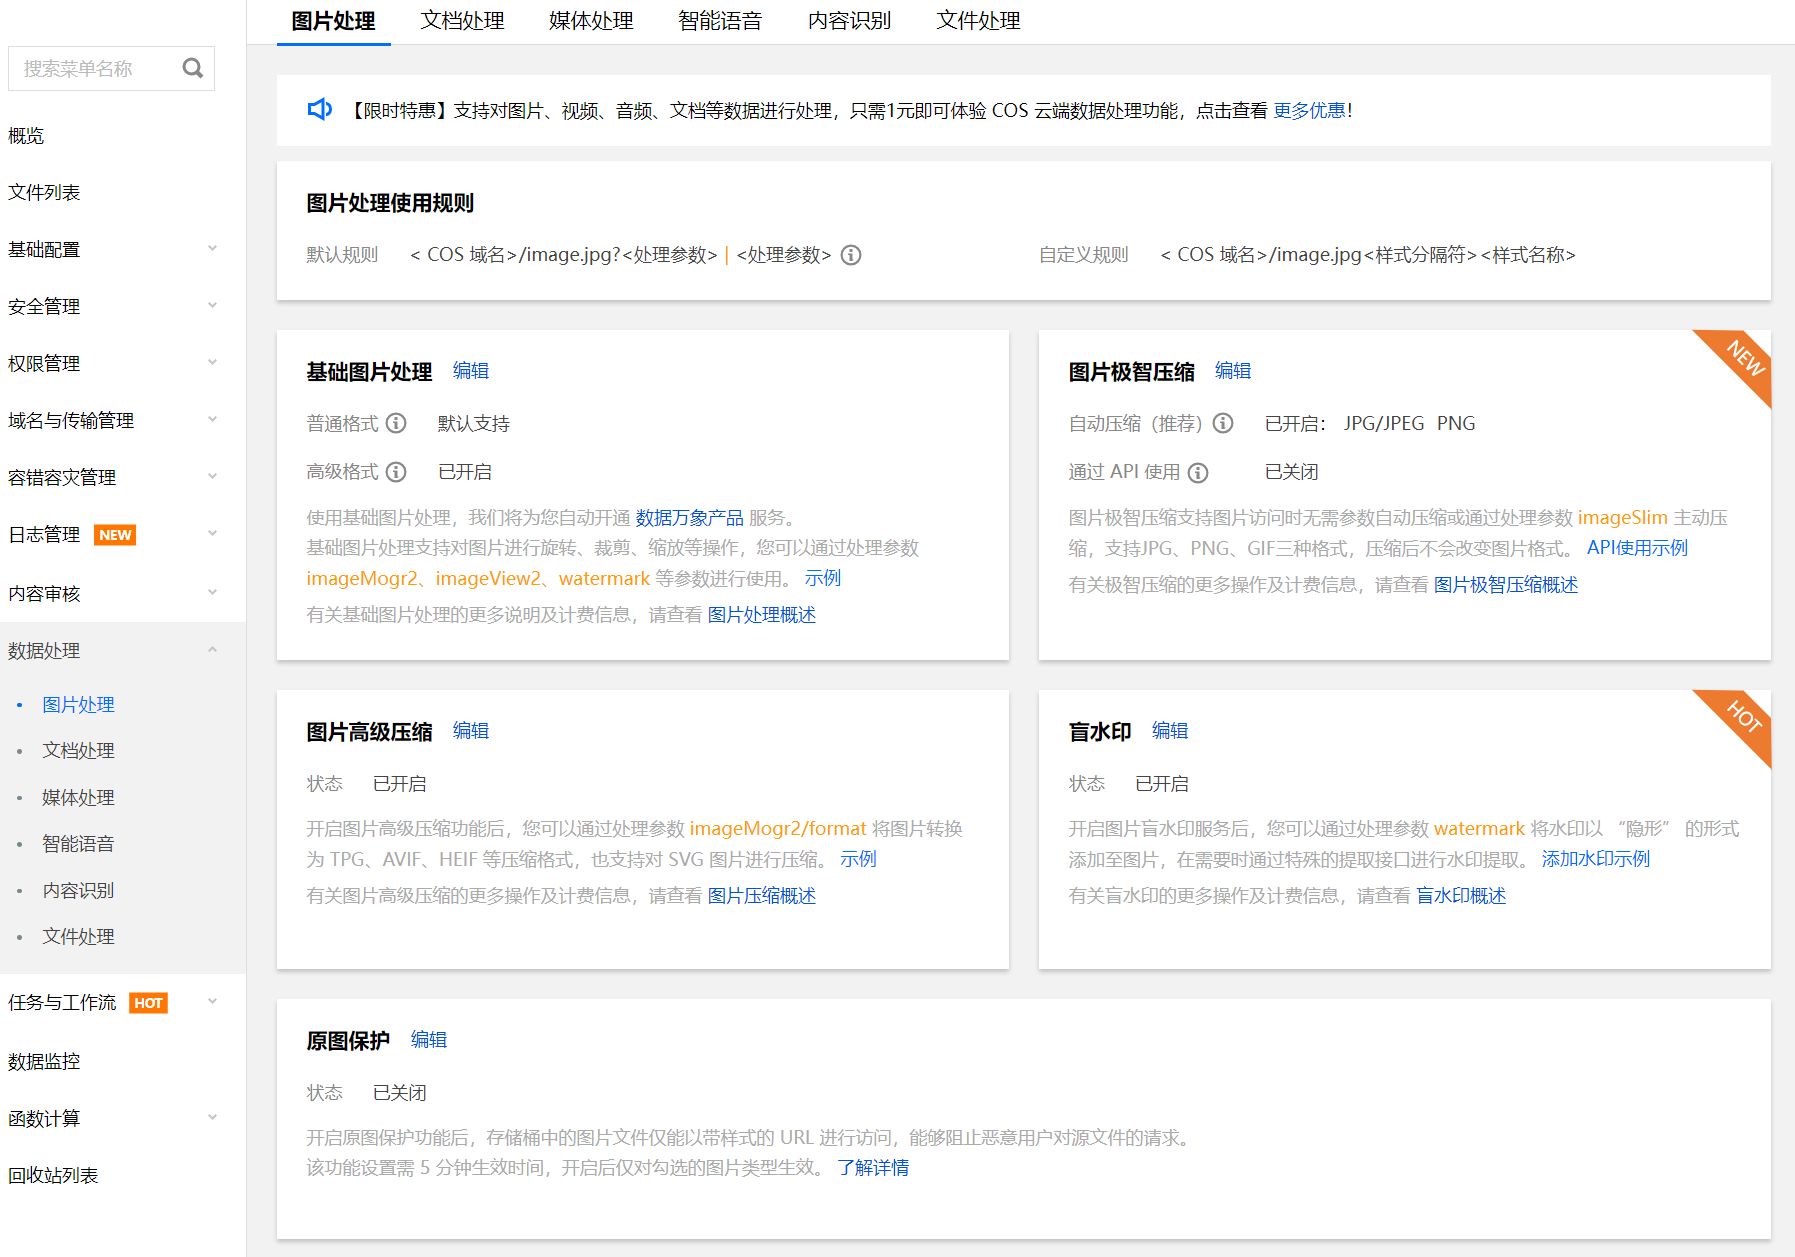Select 媒体处理 in sidebar submenu
Screen dimensions: 1795x1257
[78, 797]
